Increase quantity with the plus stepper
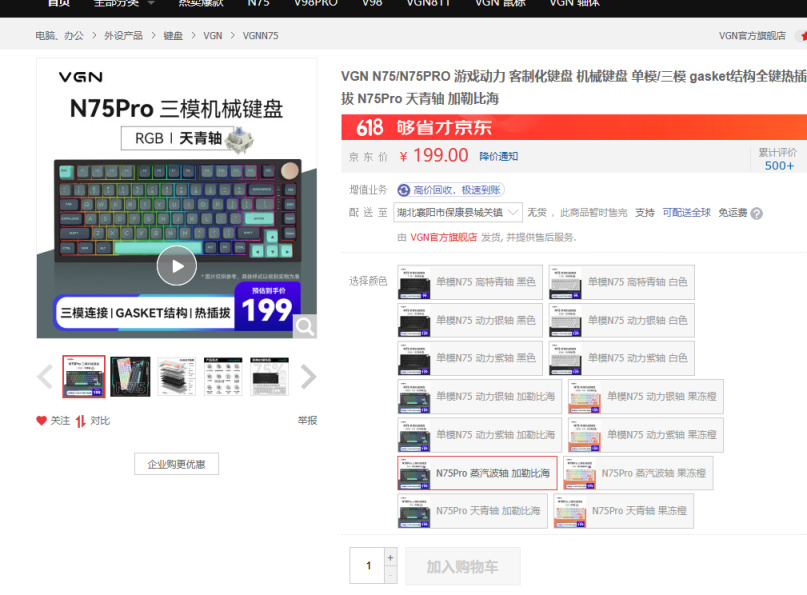 [391, 557]
